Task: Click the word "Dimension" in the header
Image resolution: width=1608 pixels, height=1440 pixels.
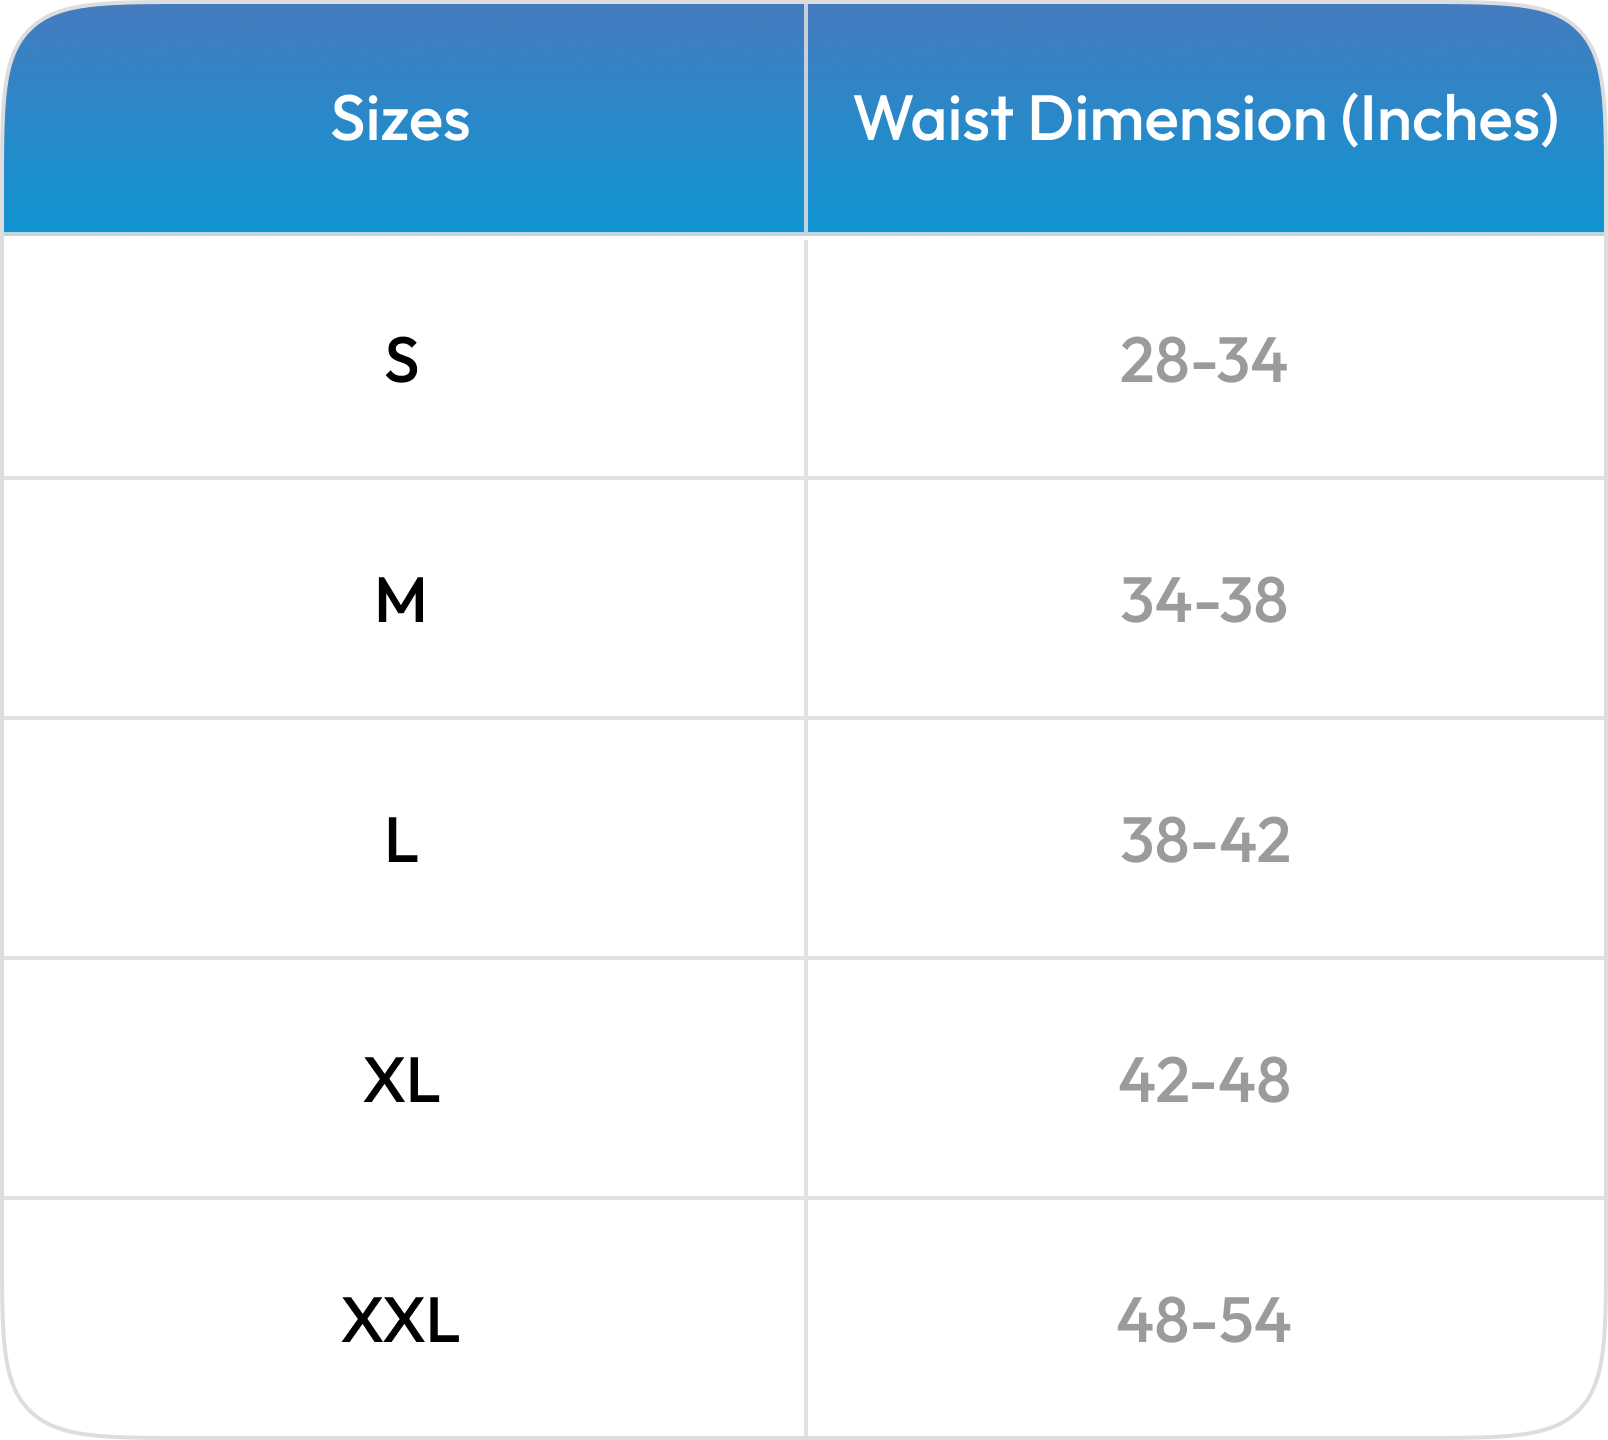Action: 1177,120
